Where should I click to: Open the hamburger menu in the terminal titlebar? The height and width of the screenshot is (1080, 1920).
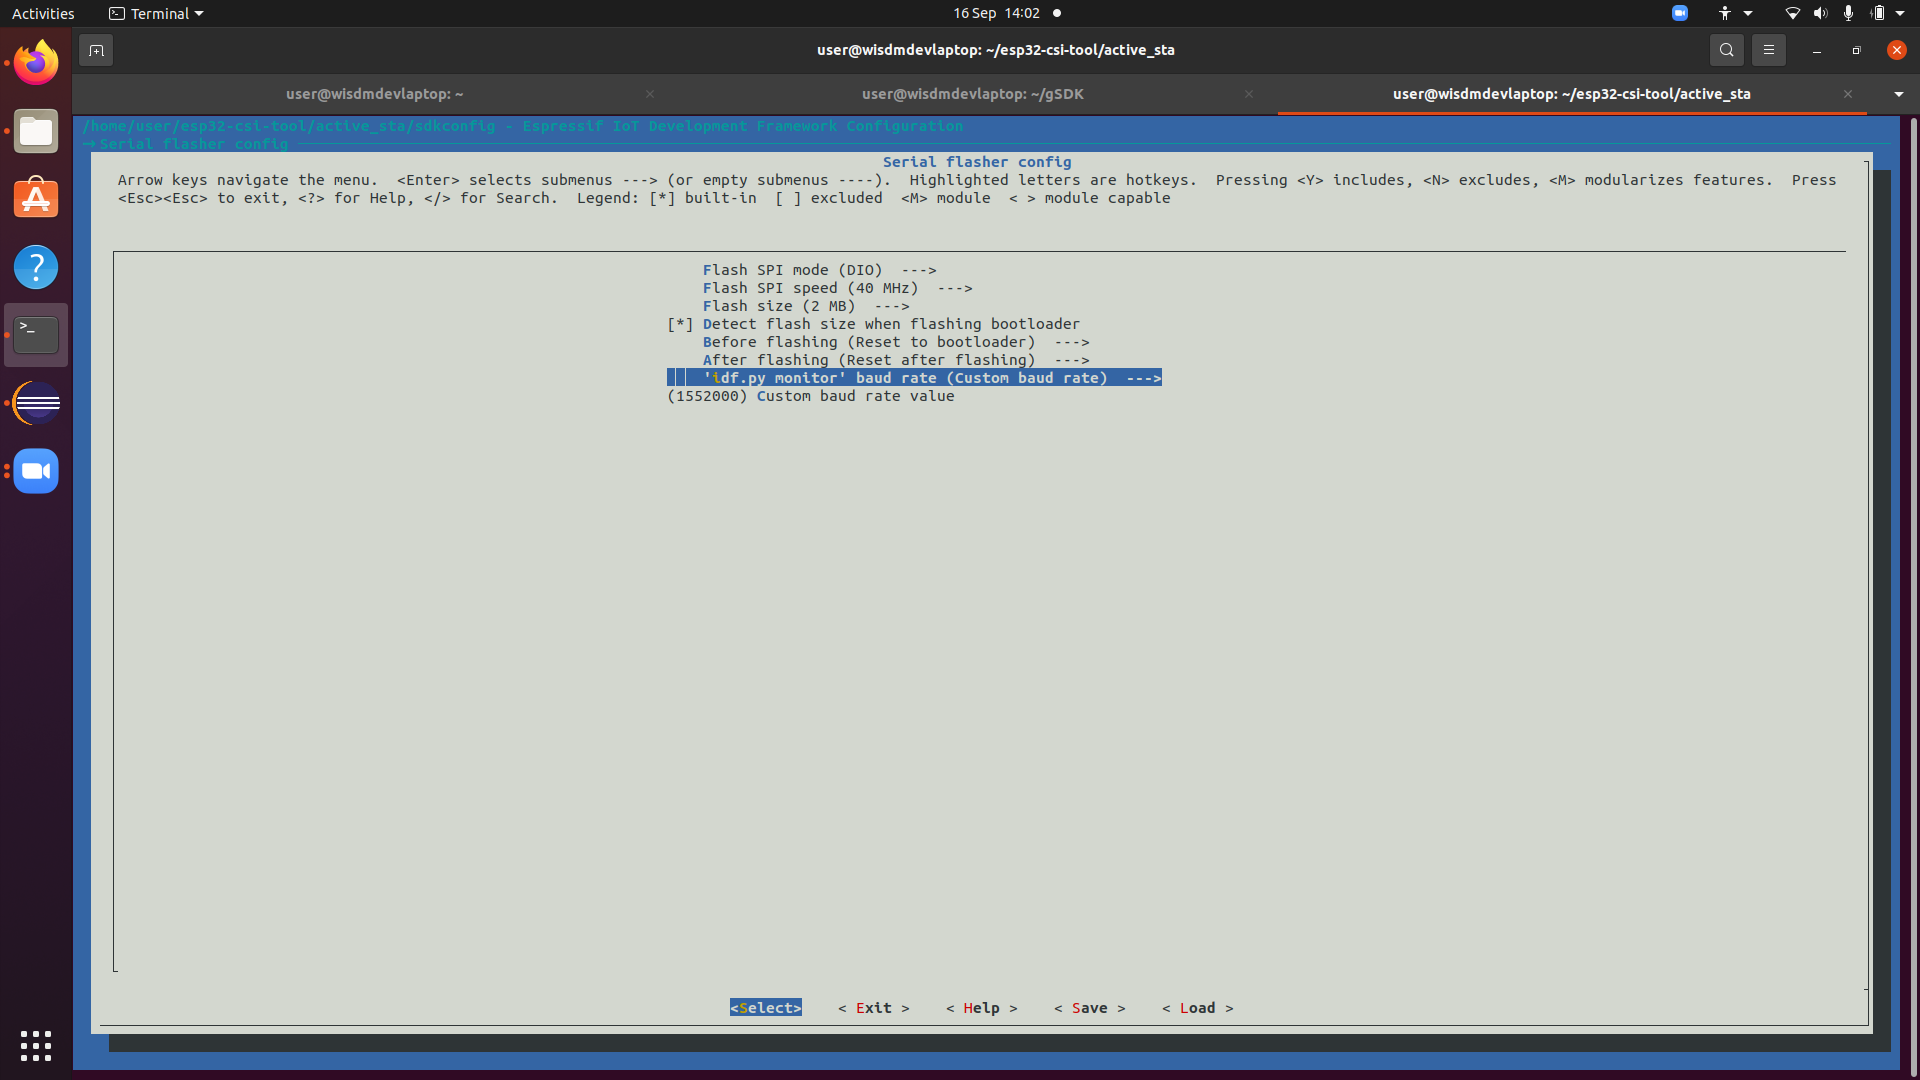coord(1768,49)
